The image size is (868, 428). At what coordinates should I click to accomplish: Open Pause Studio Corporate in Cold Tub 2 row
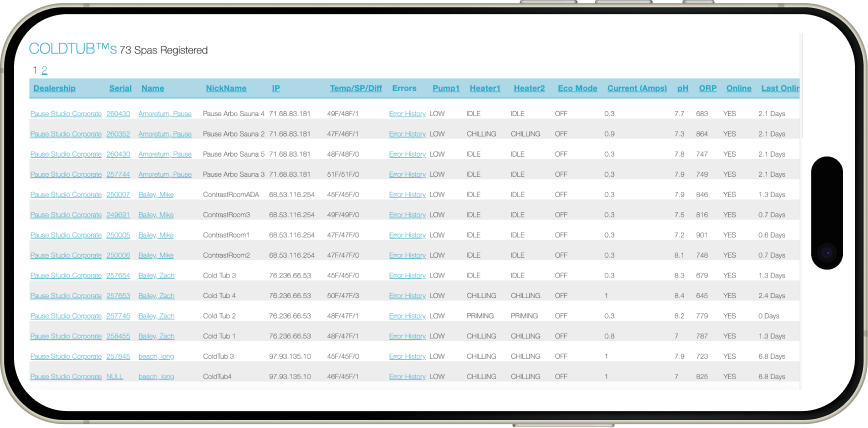coord(66,316)
